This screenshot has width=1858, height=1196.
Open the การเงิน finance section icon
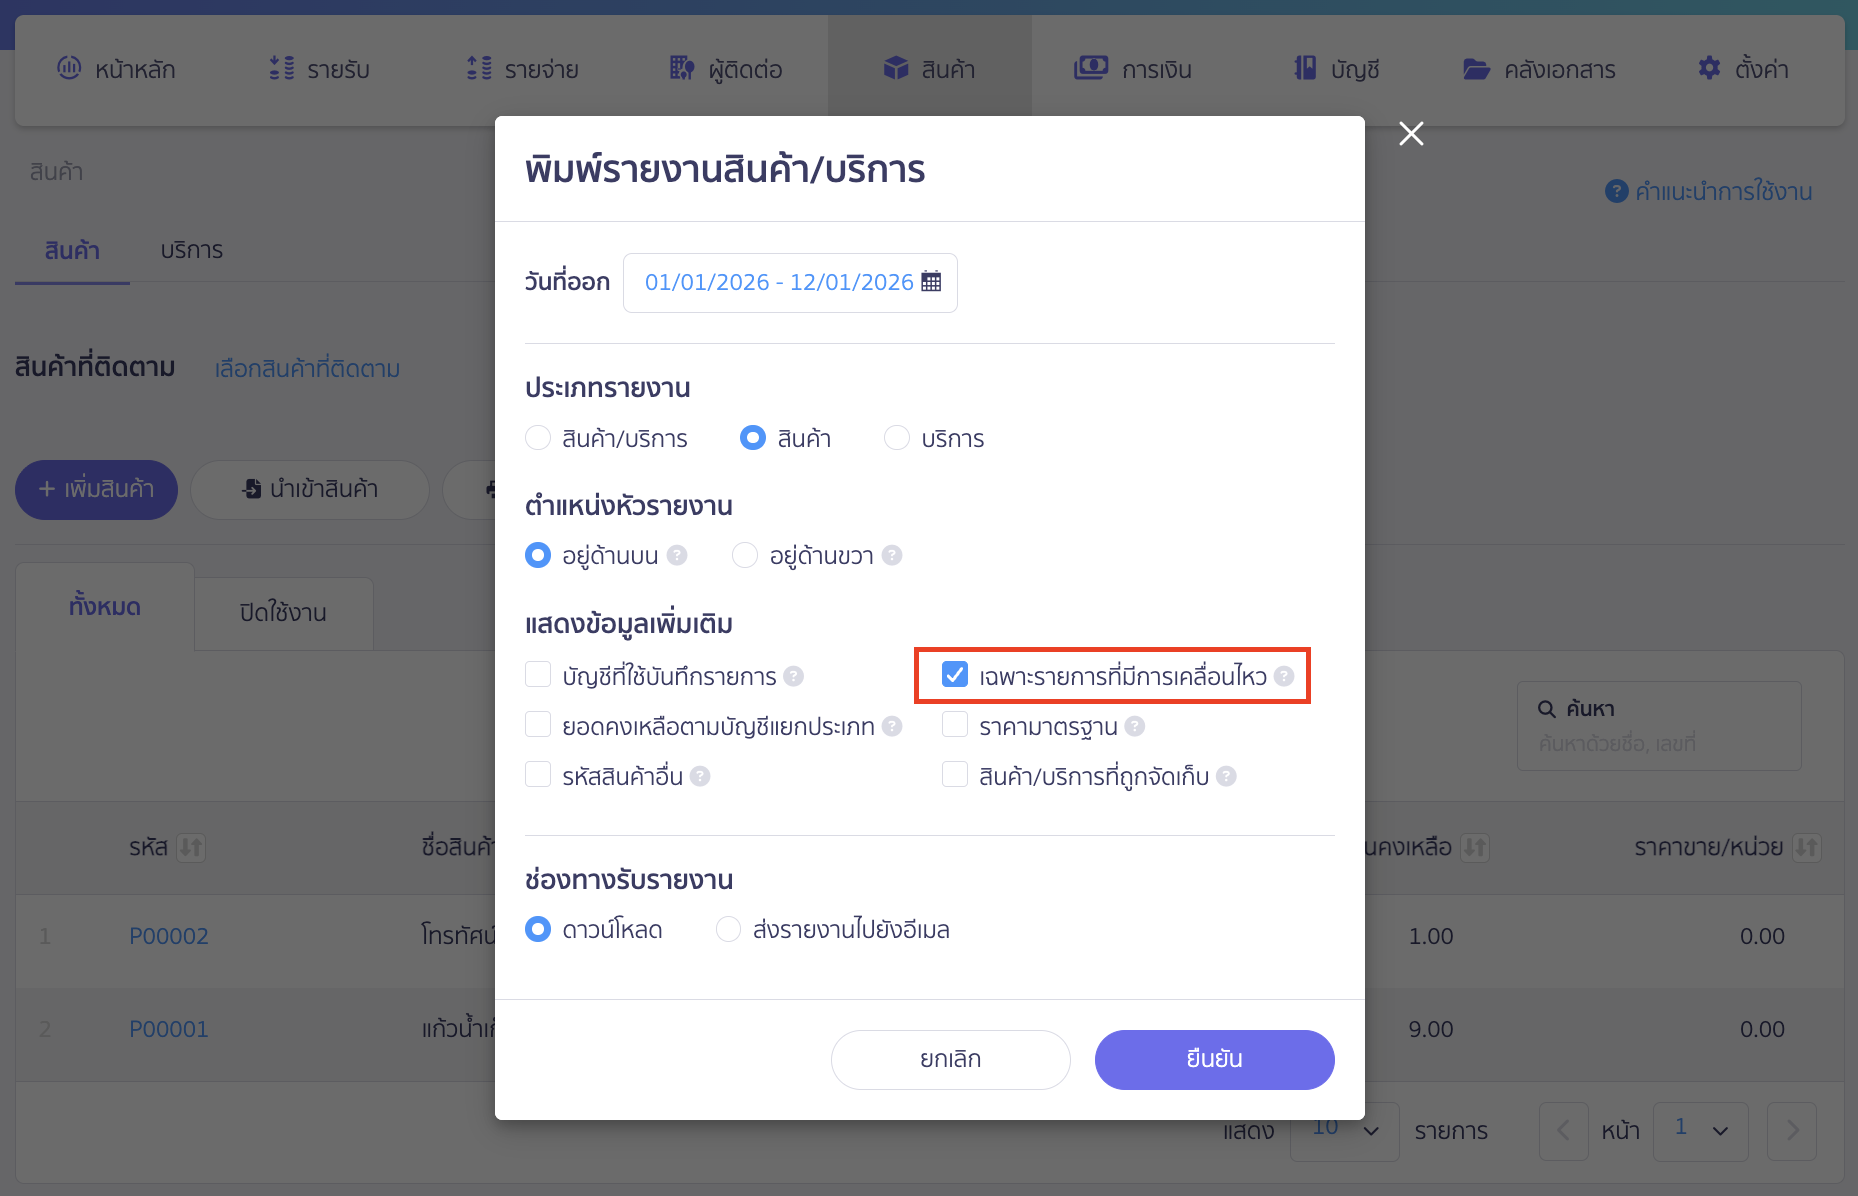pyautogui.click(x=1090, y=68)
